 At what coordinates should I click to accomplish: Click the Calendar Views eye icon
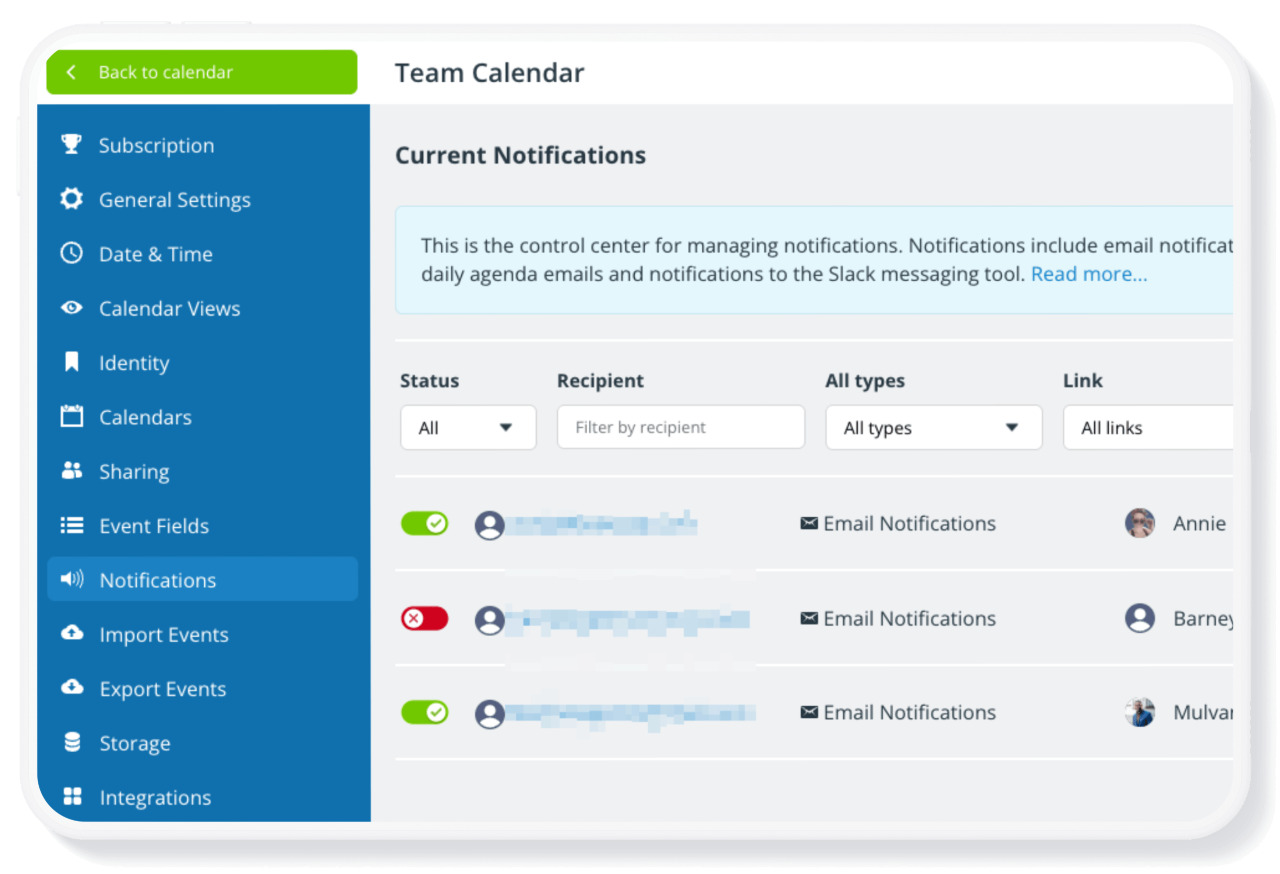[71, 308]
